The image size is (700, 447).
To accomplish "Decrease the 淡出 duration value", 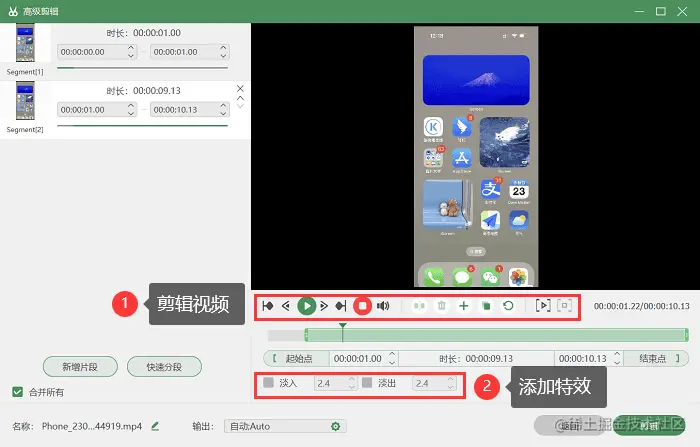I will [x=450, y=387].
